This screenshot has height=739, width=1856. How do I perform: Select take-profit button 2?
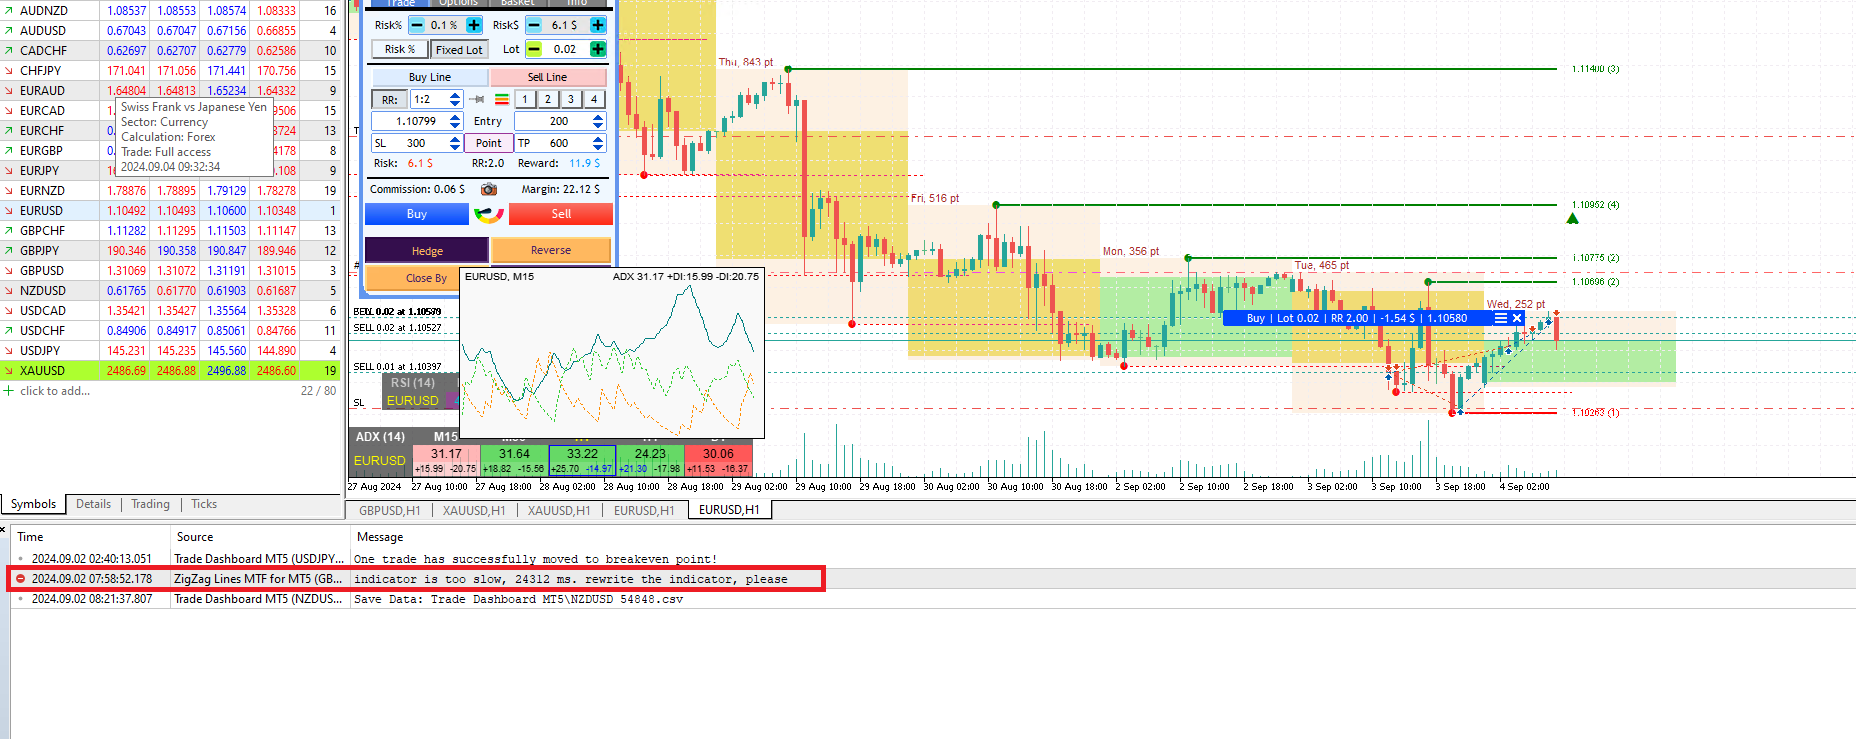click(x=548, y=99)
